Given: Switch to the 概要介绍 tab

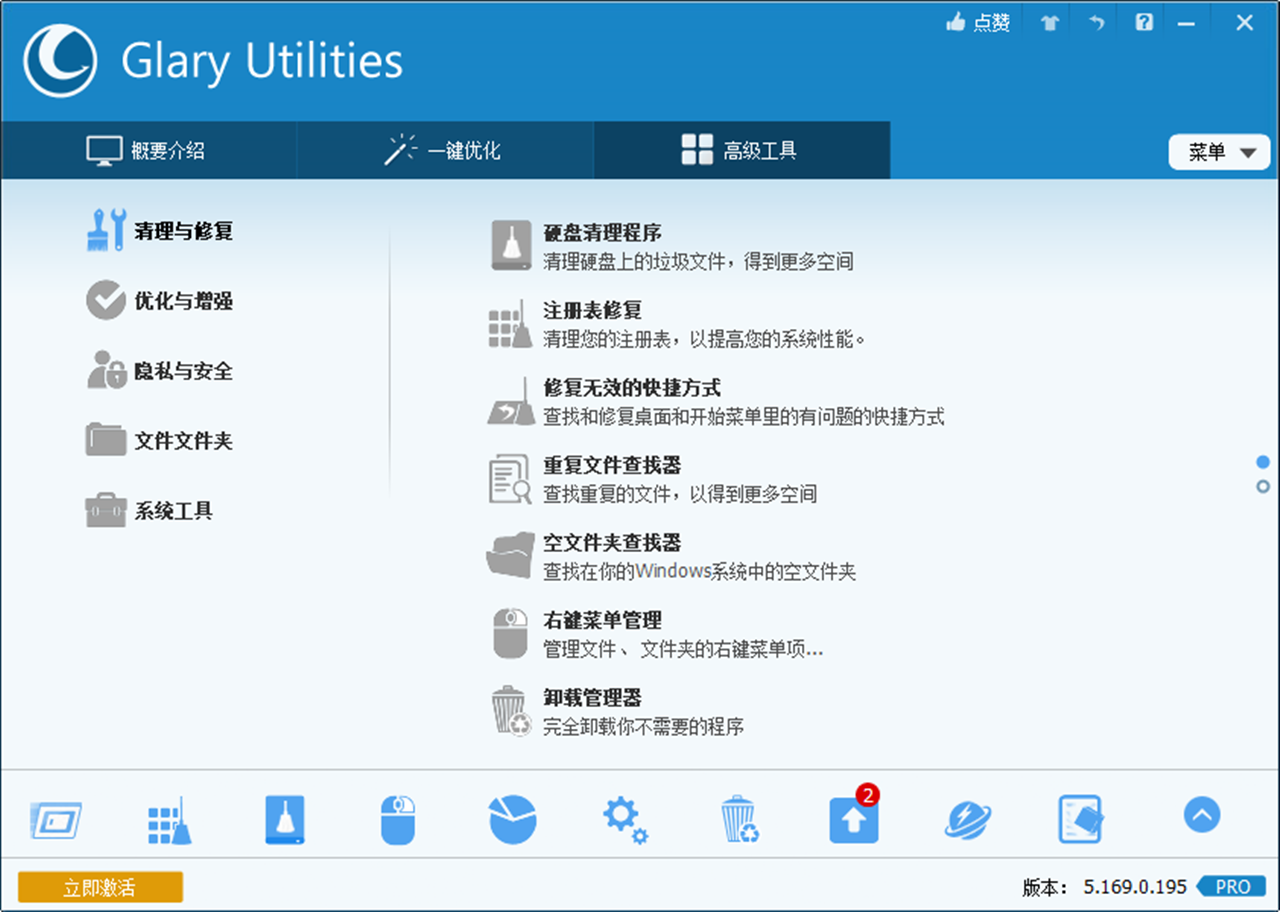Looking at the screenshot, I should pyautogui.click(x=148, y=150).
